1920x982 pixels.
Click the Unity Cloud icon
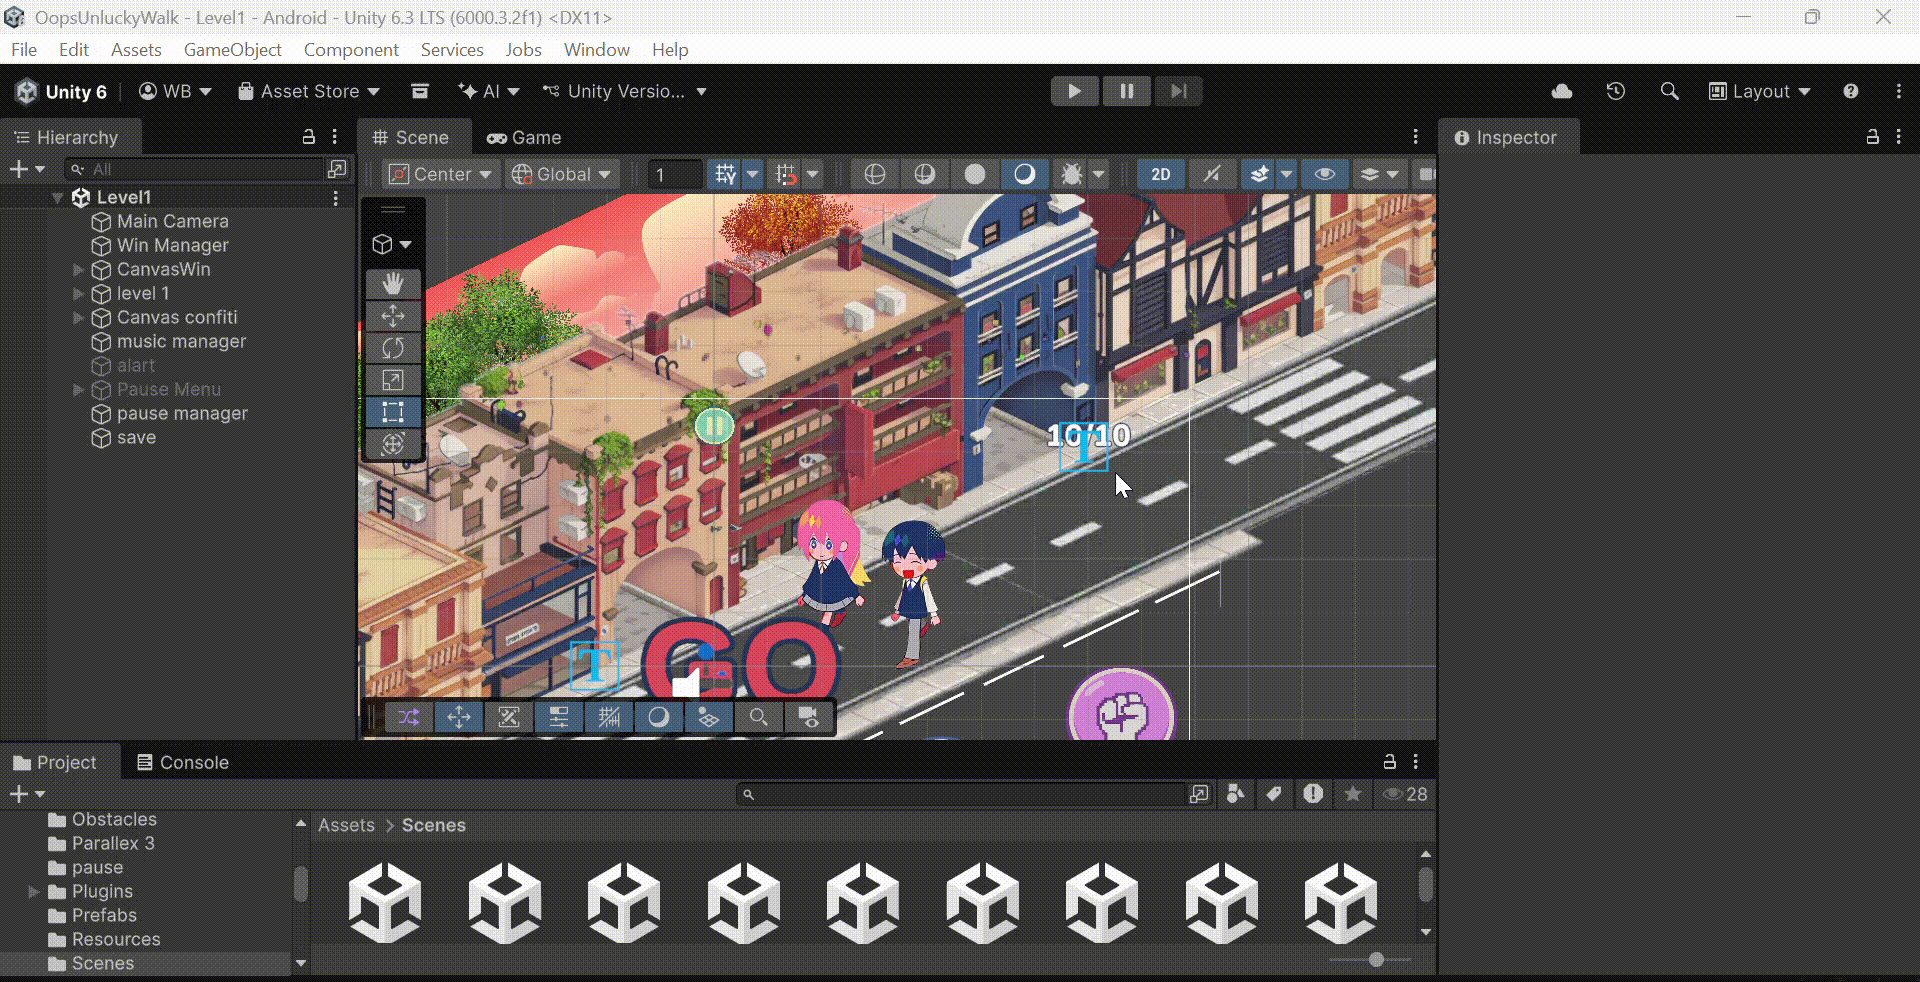pos(1561,91)
